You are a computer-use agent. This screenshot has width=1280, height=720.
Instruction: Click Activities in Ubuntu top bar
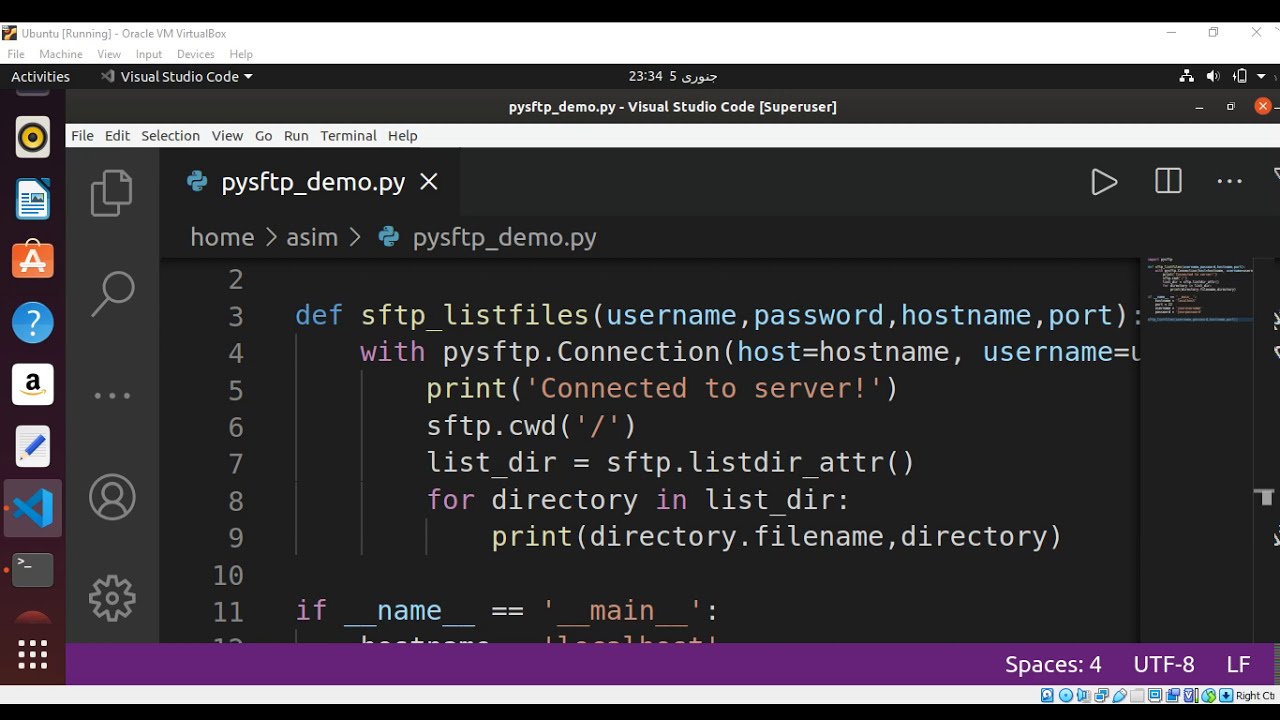click(40, 76)
